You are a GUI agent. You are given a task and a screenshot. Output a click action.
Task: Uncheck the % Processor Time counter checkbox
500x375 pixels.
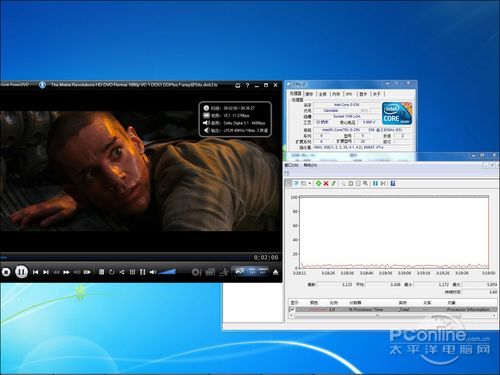(x=292, y=309)
